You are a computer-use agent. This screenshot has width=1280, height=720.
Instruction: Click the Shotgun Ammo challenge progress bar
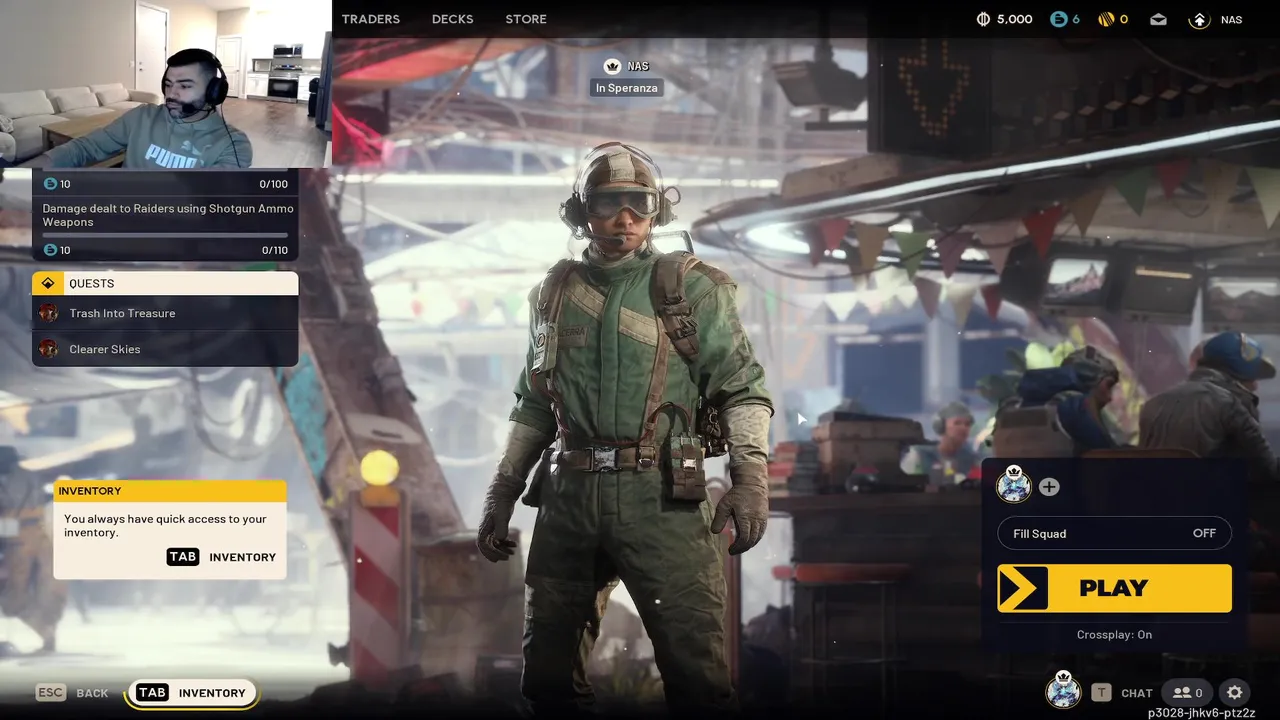(165, 235)
